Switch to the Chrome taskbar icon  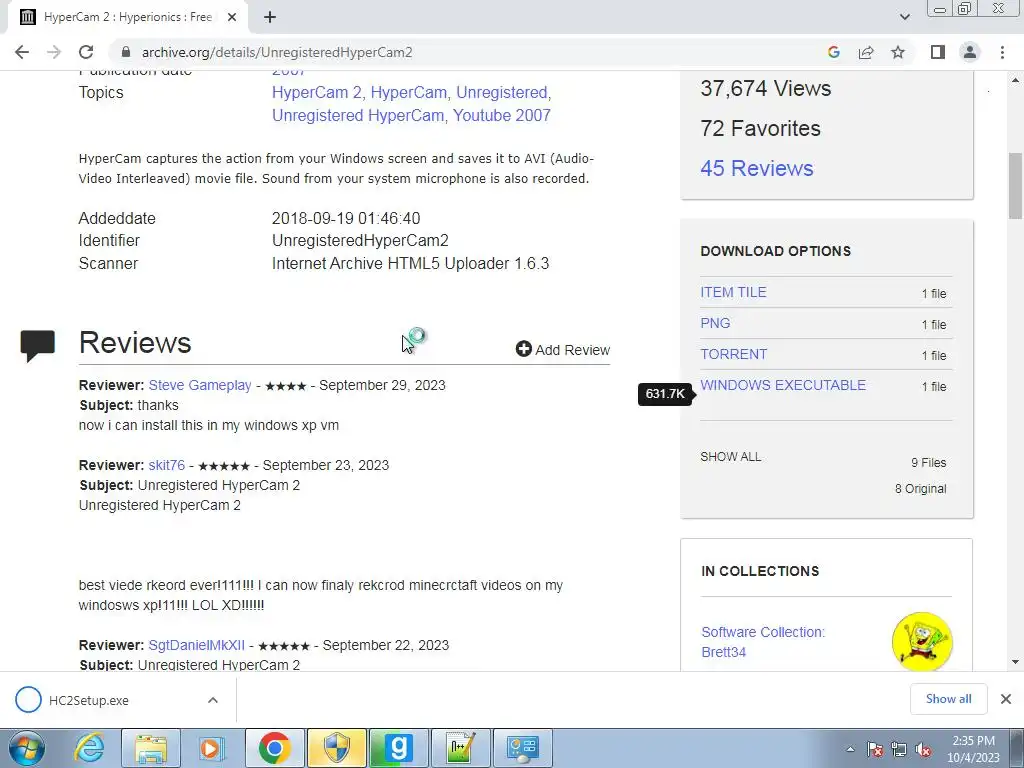tap(274, 748)
